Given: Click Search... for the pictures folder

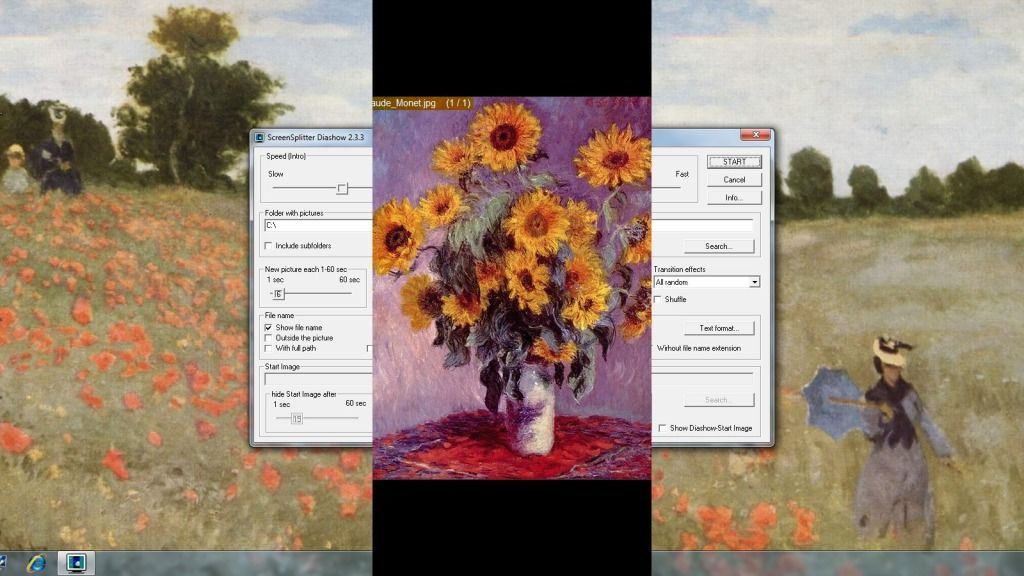Looking at the screenshot, I should coord(719,246).
